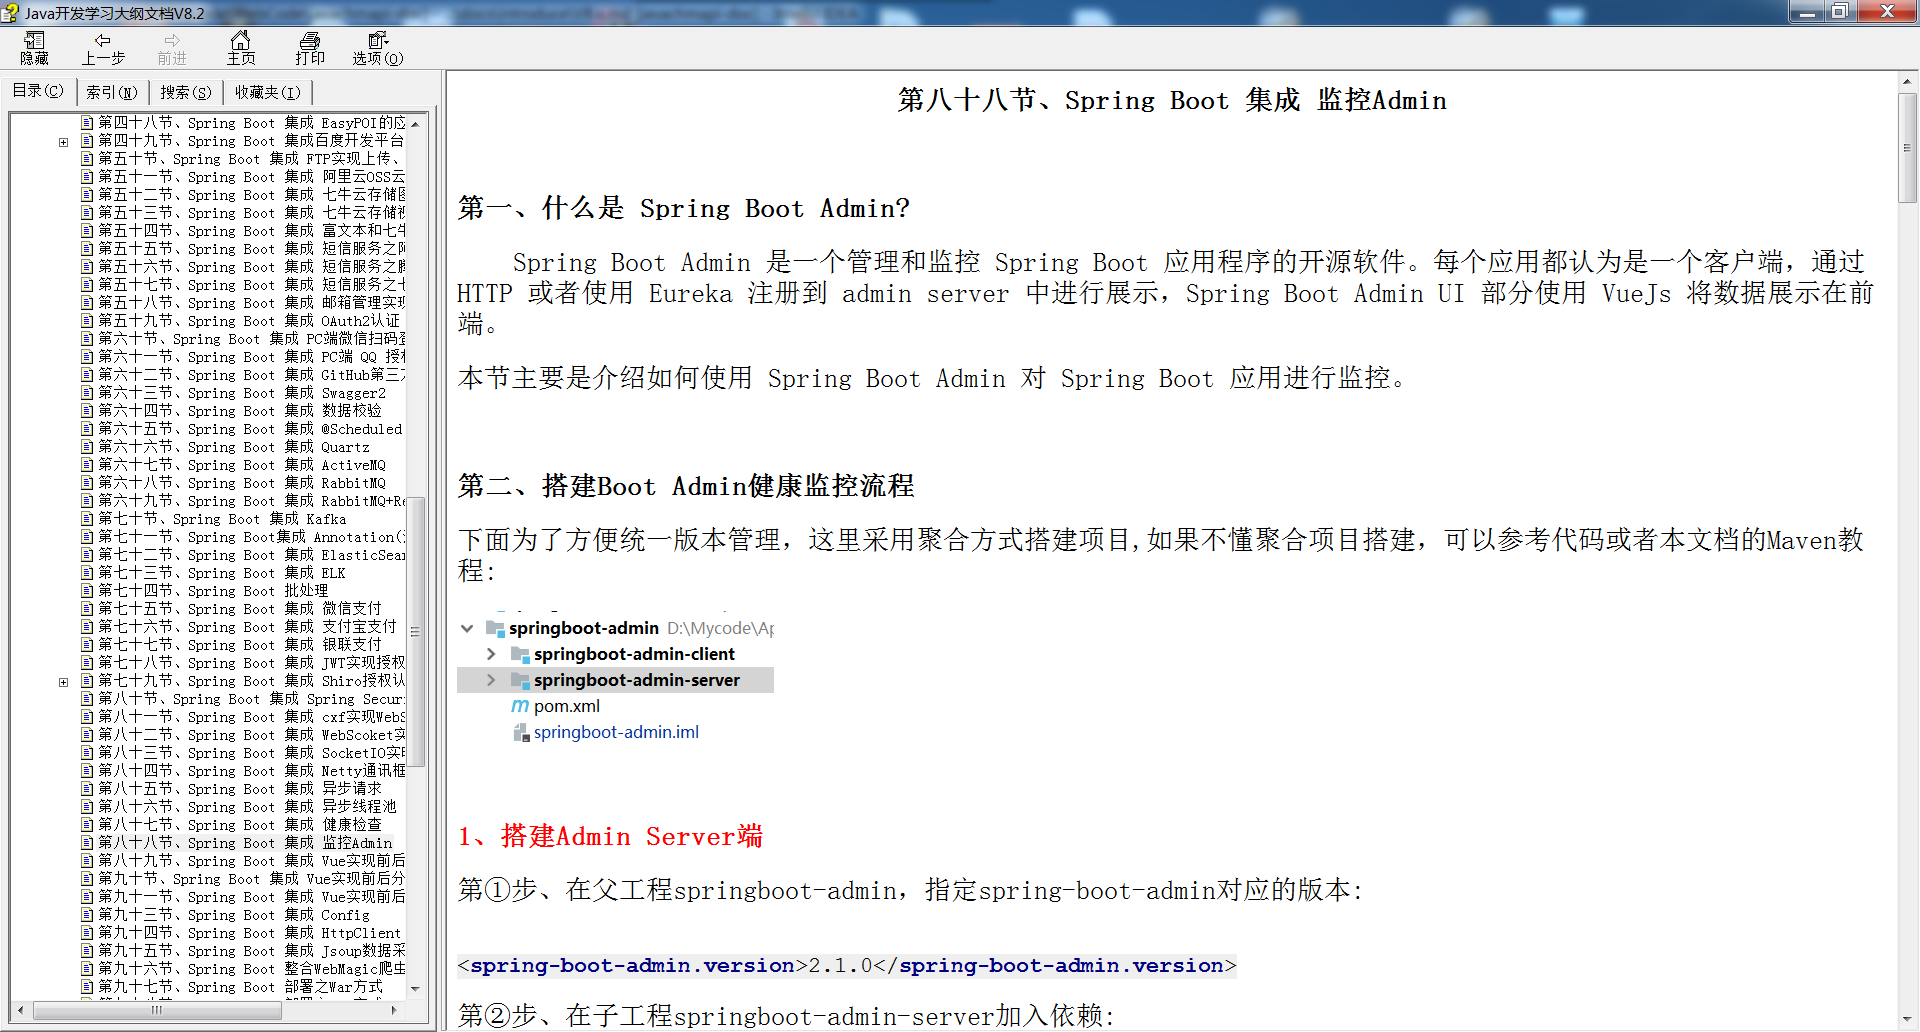Open topic 第六十五节 @Scheduled
Screen dimensions: 1920x1032
click(x=250, y=429)
